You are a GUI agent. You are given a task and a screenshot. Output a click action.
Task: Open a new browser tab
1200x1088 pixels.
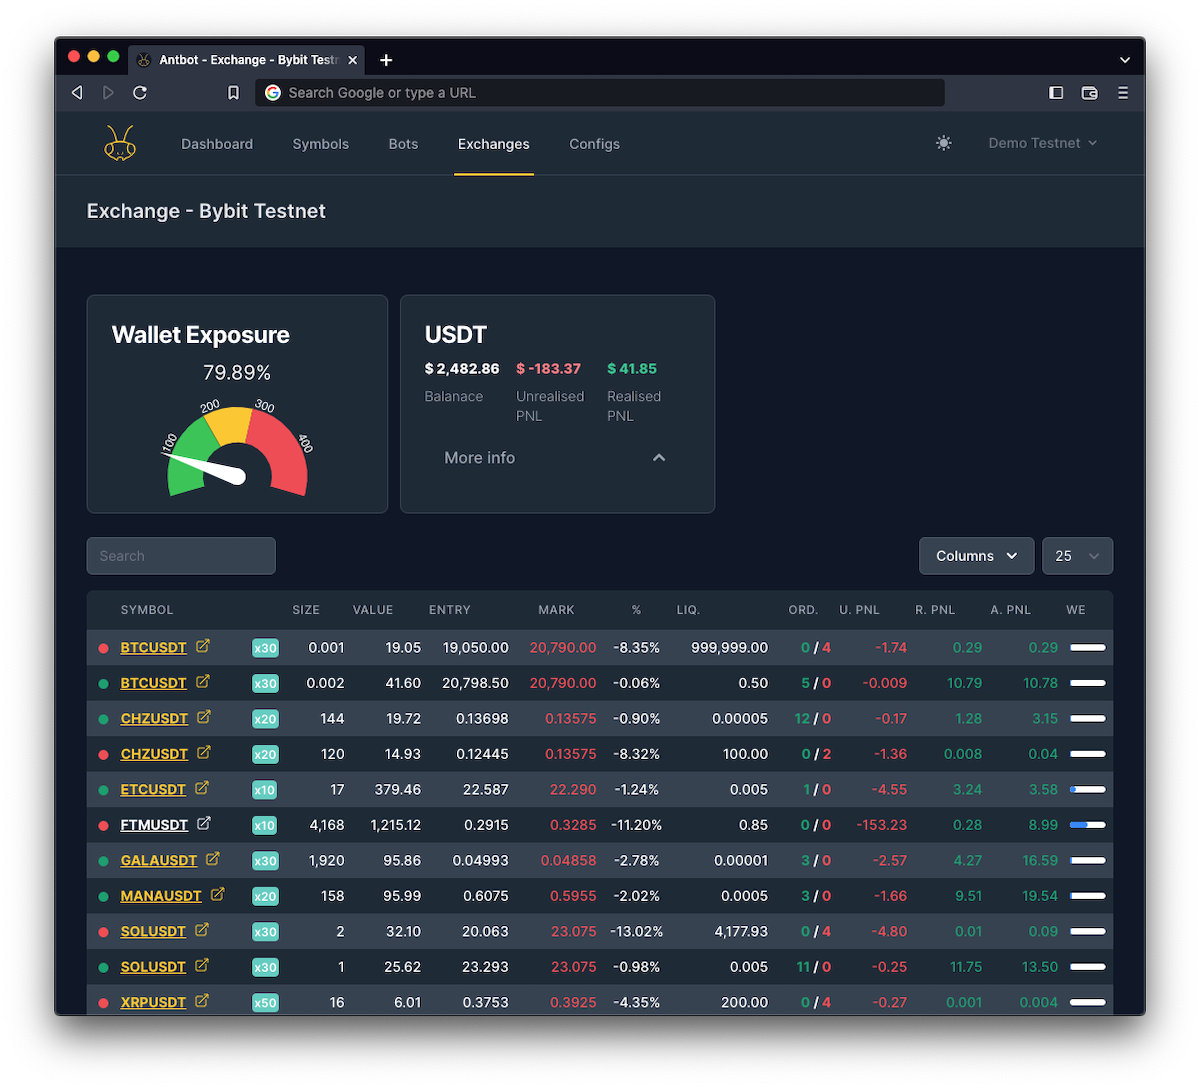click(386, 60)
